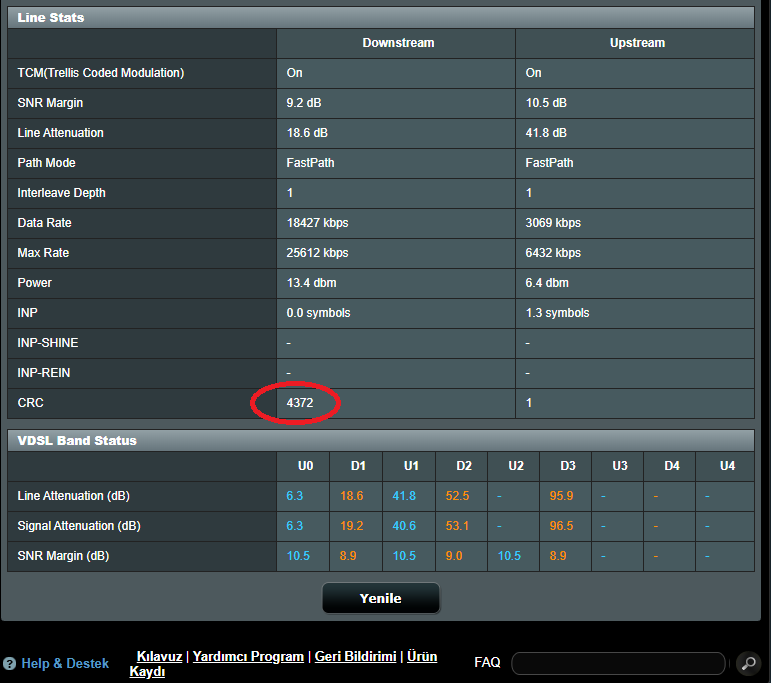Select Downstream Line Attenuation 18.6 dB
This screenshot has height=683, width=771.
point(307,133)
